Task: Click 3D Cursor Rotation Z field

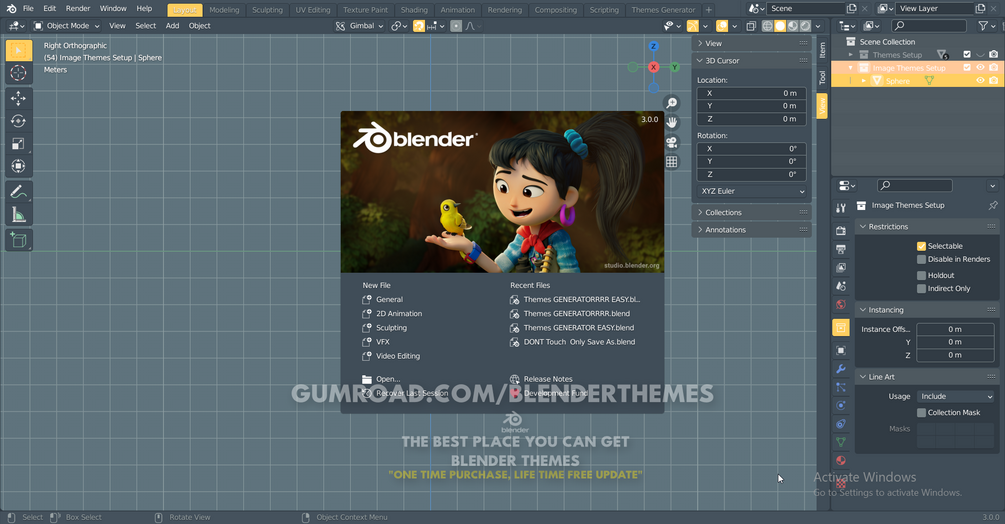Action: pos(752,174)
